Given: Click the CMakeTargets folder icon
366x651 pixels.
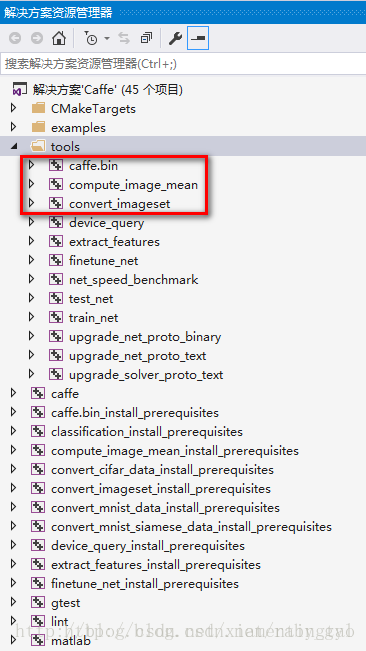Looking at the screenshot, I should tap(38, 109).
